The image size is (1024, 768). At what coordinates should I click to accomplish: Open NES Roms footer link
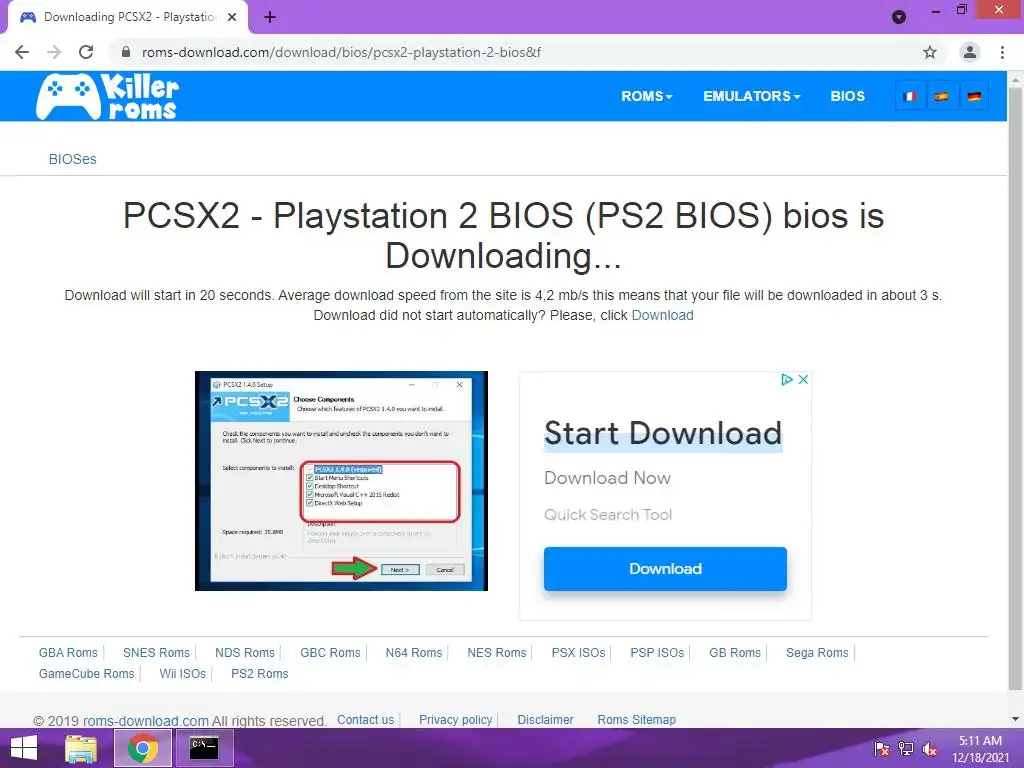496,652
